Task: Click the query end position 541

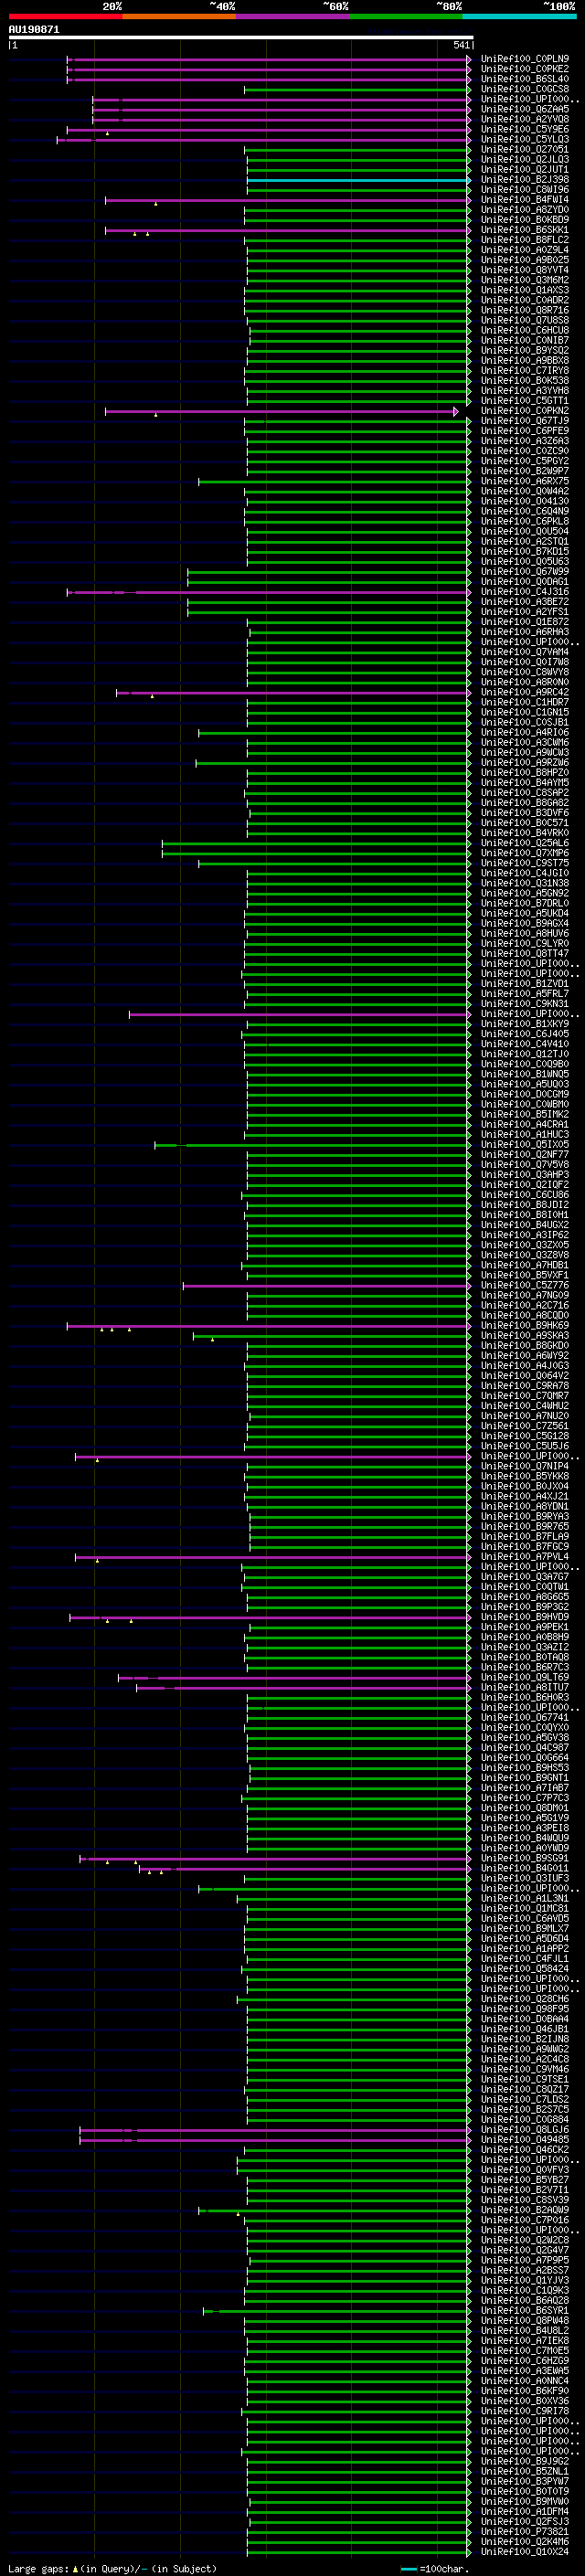Action: [461, 45]
